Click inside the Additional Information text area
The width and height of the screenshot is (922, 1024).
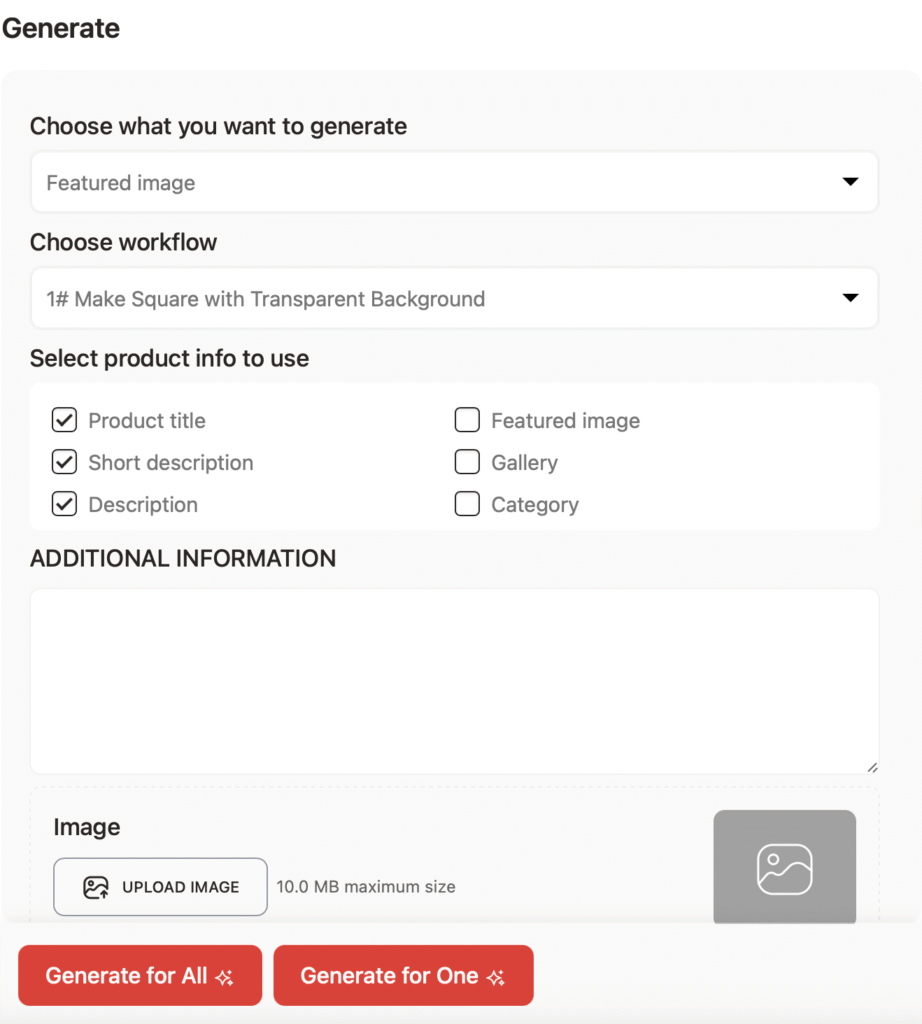click(455, 680)
